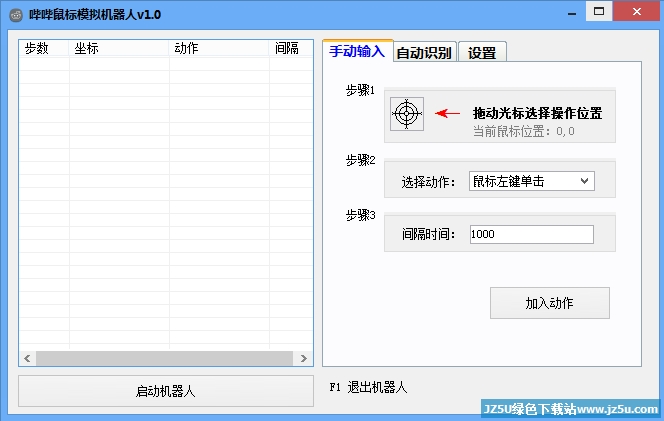Open the 自动识别 tab

[x=424, y=53]
